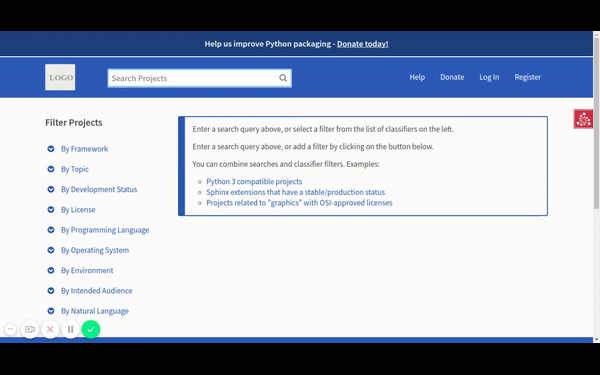Viewport: 600px width, 375px height.
Task: Click the scrollbar down arrow
Action: pos(596,339)
